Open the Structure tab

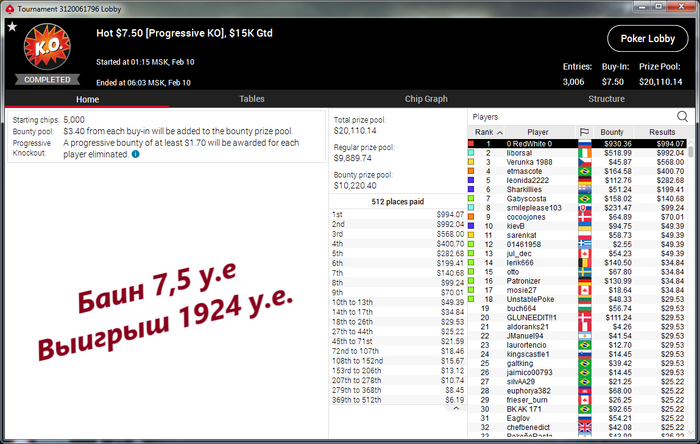click(606, 99)
